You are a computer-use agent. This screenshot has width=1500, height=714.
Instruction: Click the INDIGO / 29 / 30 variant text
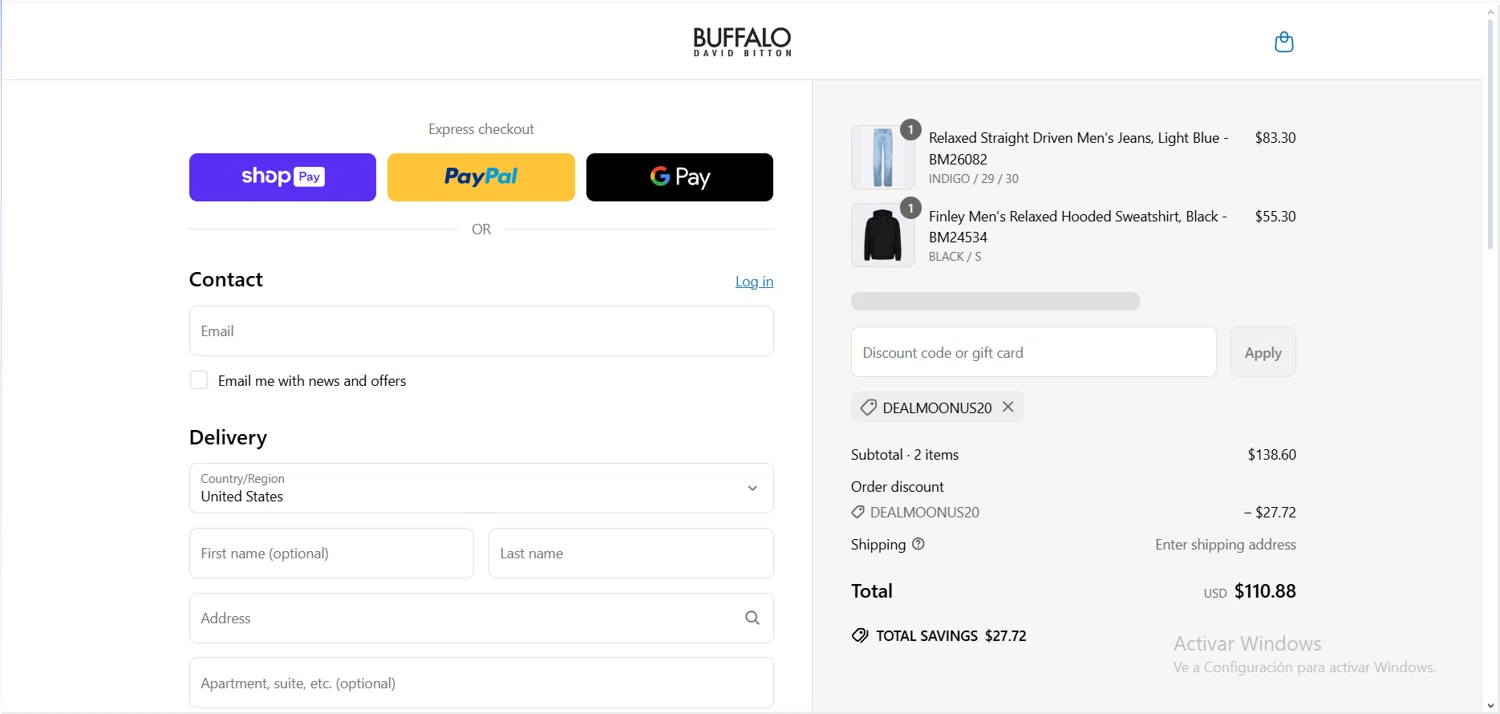coord(974,179)
